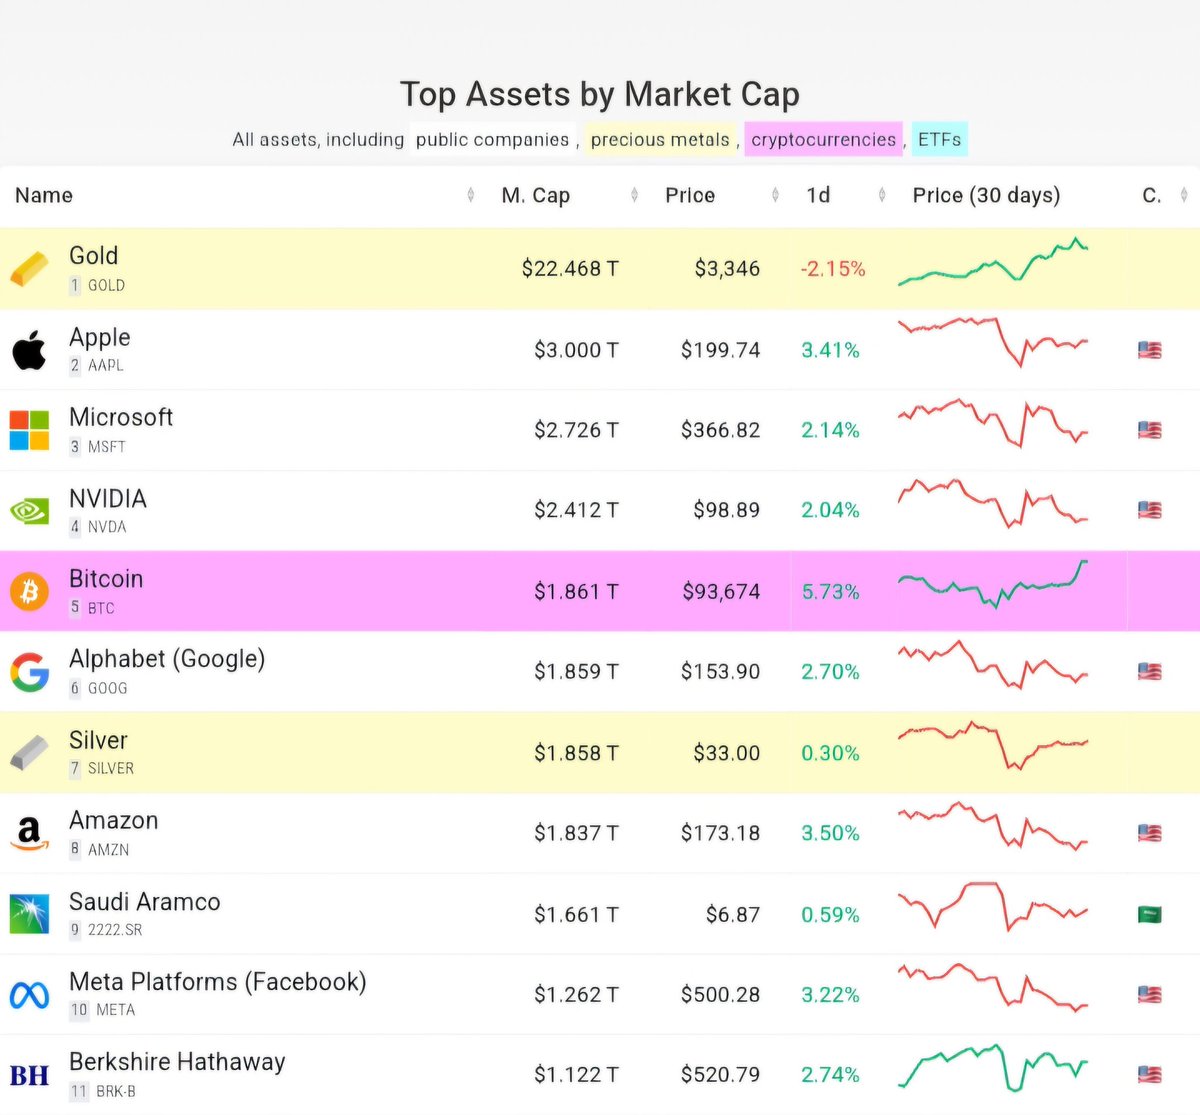Open the Amazon company link
The width and height of the screenshot is (1200, 1115).
[x=113, y=821]
